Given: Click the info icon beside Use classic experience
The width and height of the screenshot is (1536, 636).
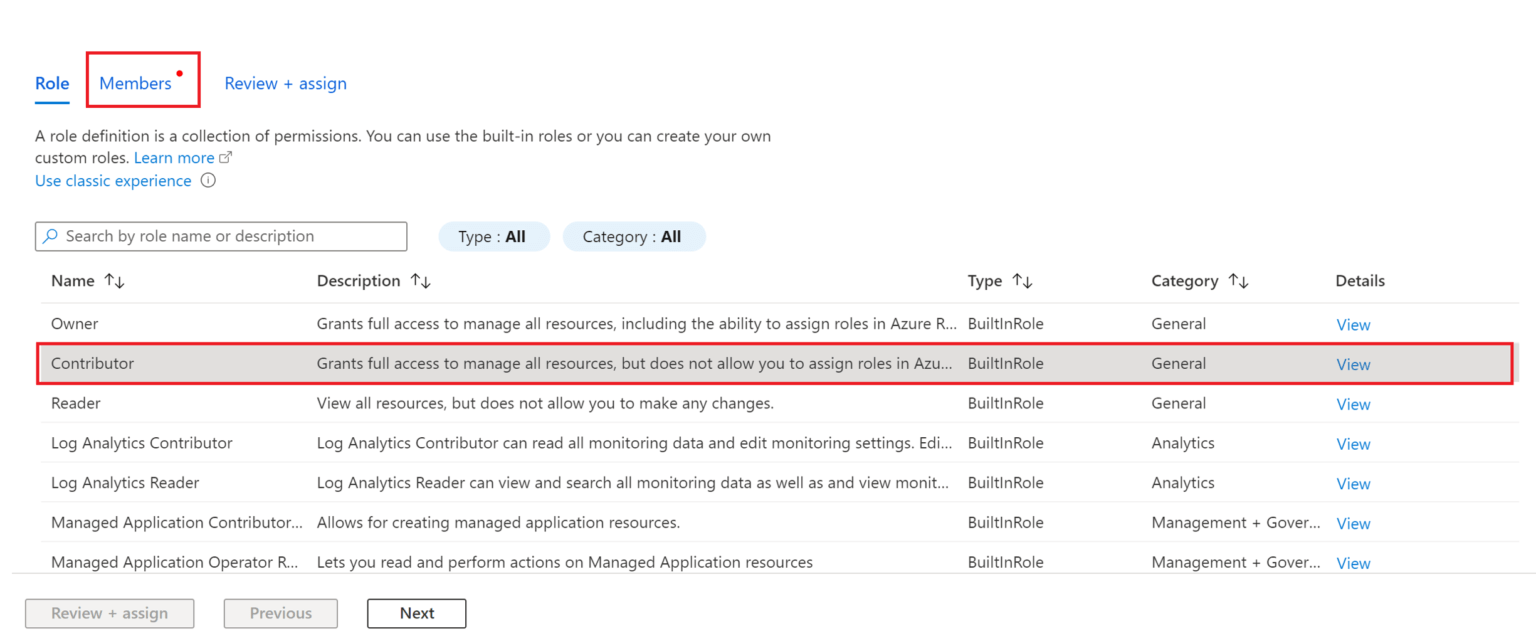Looking at the screenshot, I should pos(208,181).
